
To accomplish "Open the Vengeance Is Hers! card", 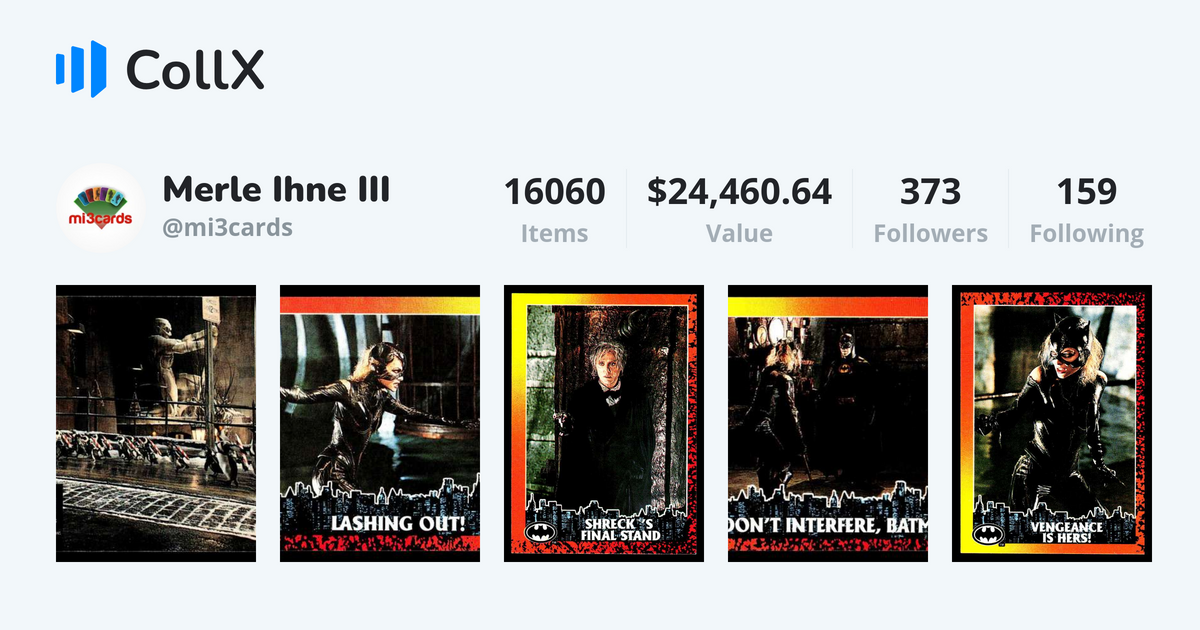I will [1052, 423].
